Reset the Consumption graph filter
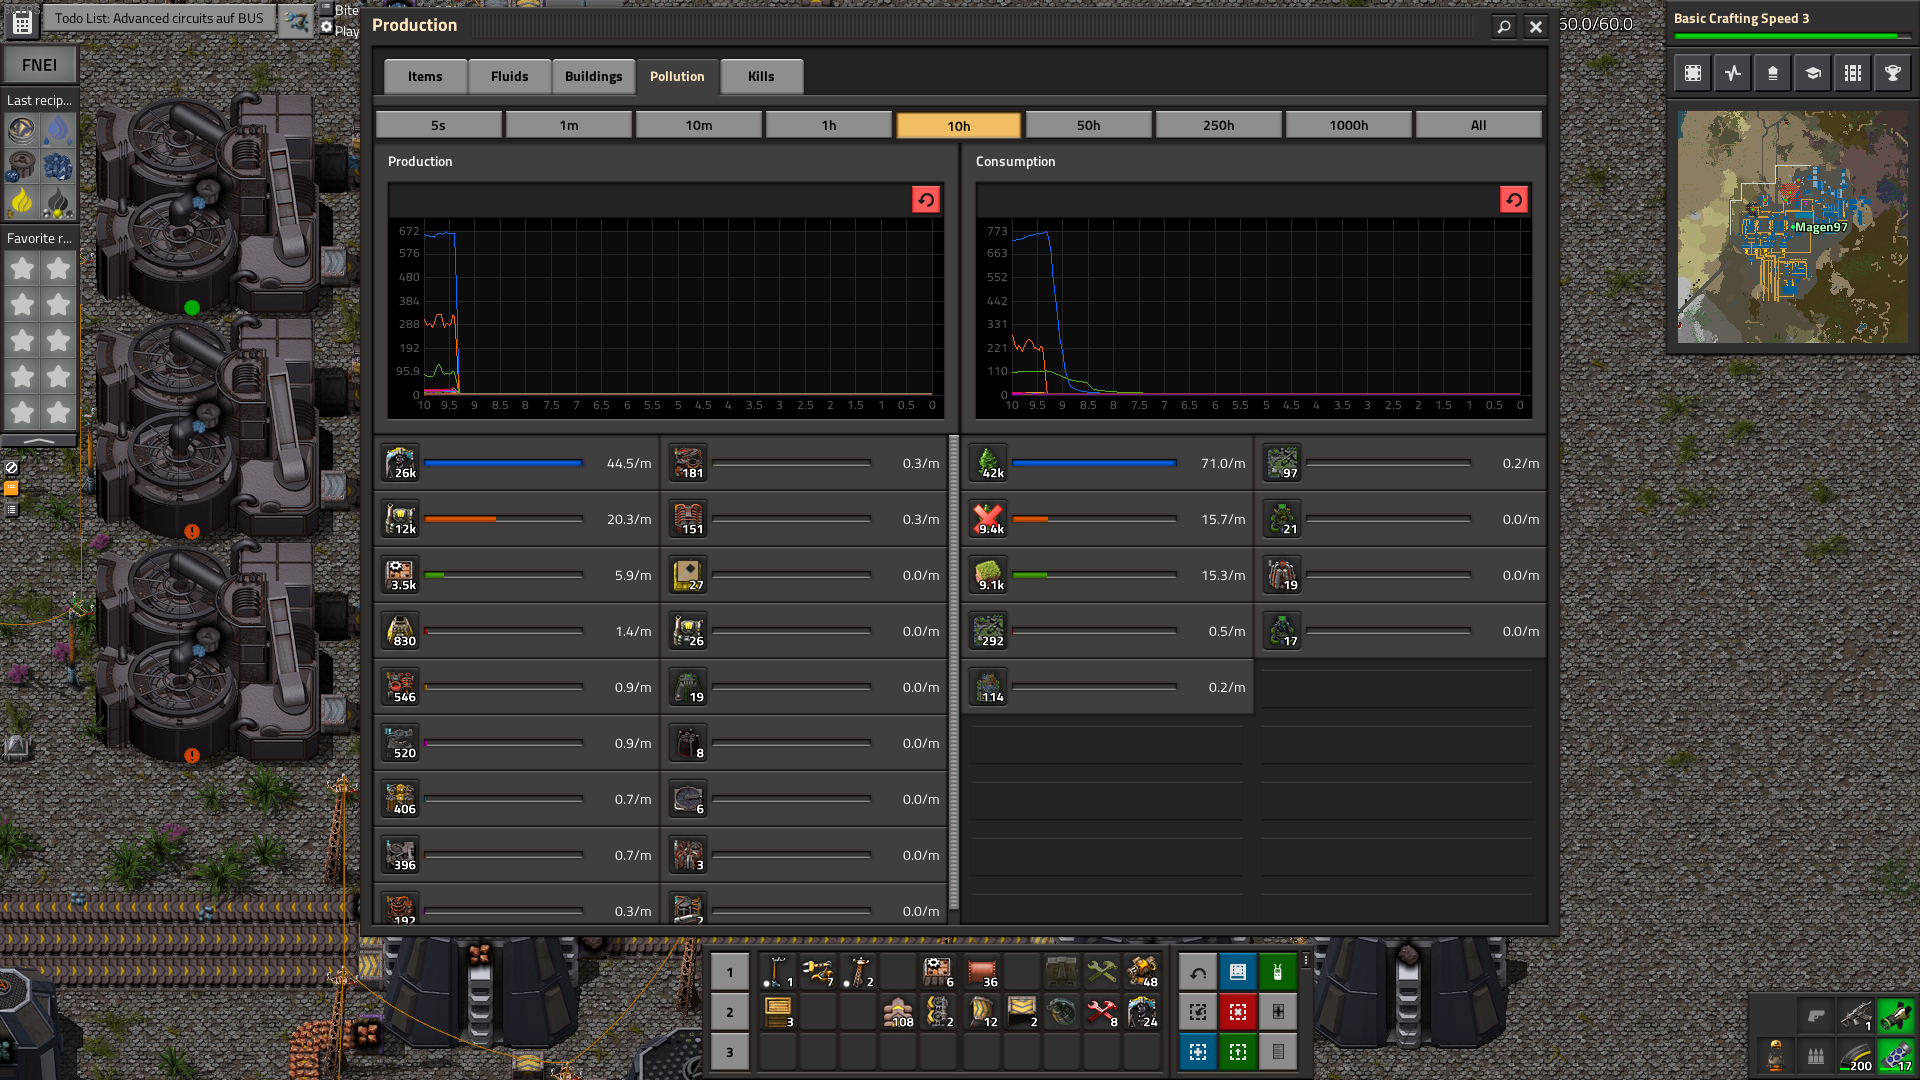This screenshot has width=1920, height=1080. click(1514, 200)
